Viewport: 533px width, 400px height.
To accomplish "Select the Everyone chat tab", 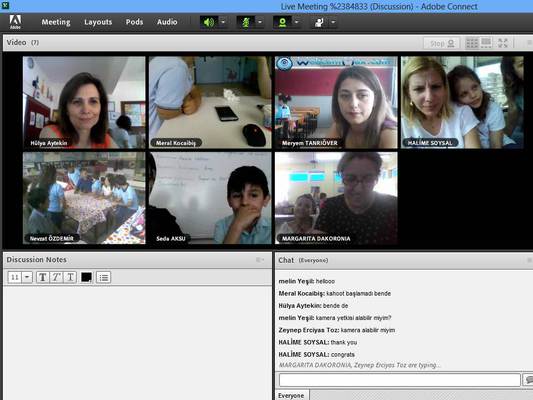I will 291,396.
